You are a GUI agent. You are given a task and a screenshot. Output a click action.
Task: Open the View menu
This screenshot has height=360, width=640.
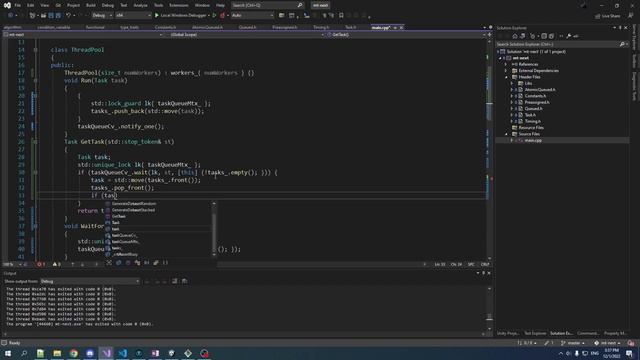tap(44, 5)
